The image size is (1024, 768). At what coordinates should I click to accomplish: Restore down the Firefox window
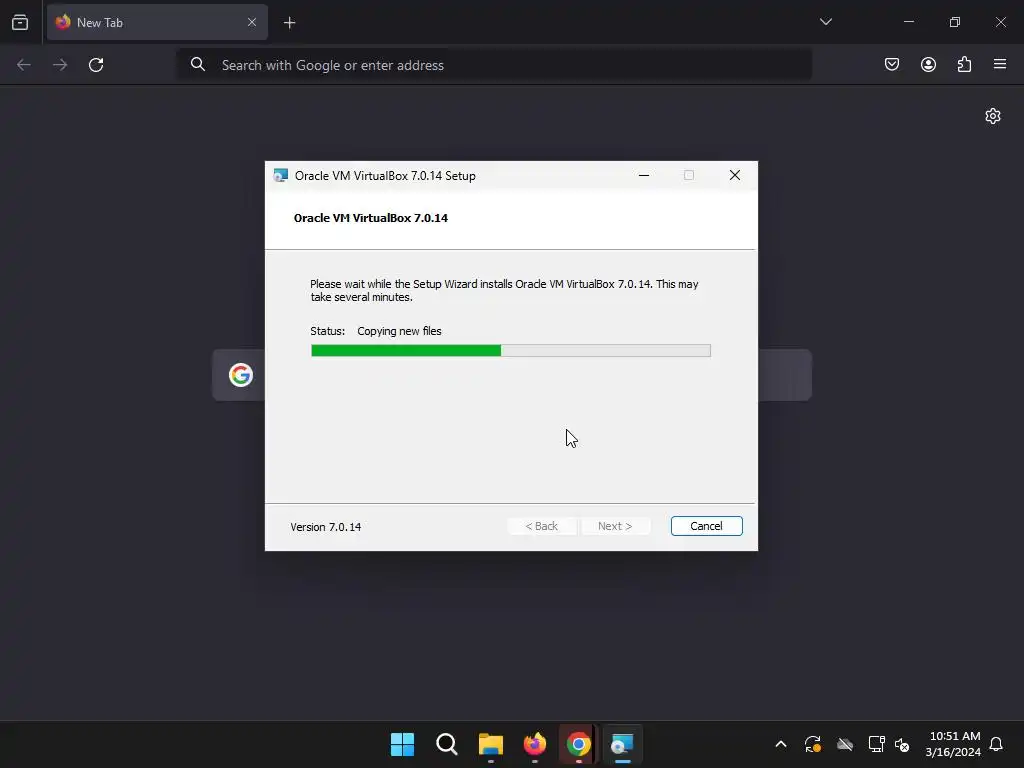pos(955,22)
